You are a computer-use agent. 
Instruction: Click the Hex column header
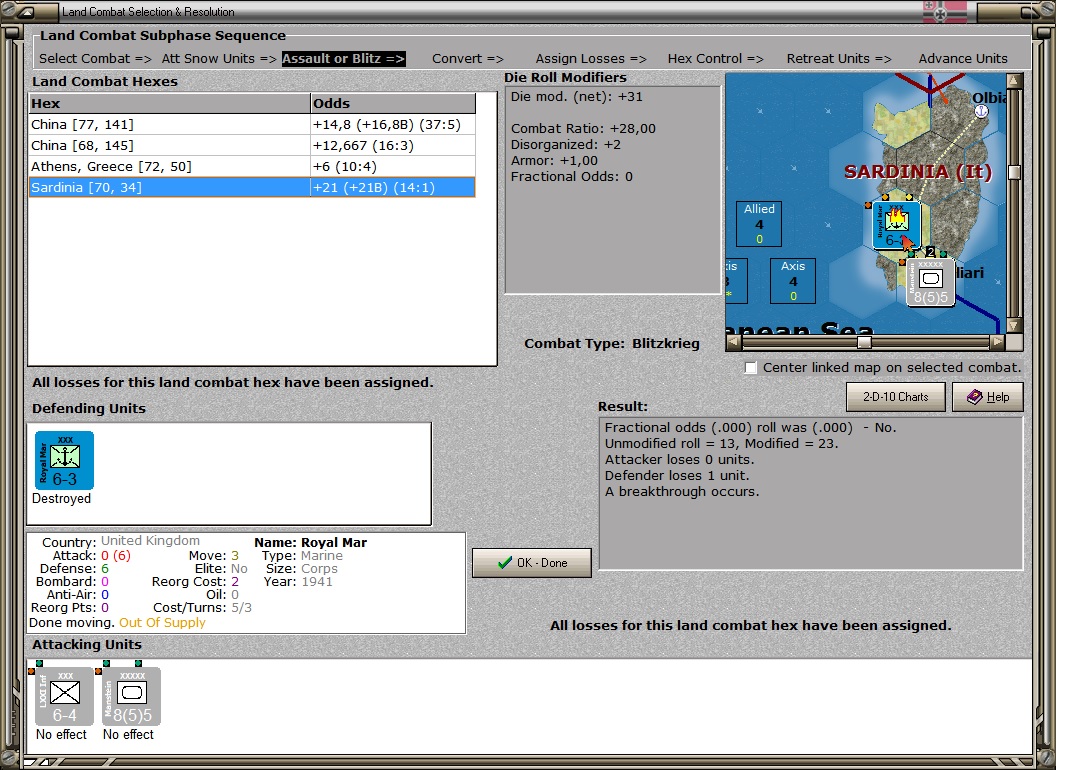click(170, 103)
